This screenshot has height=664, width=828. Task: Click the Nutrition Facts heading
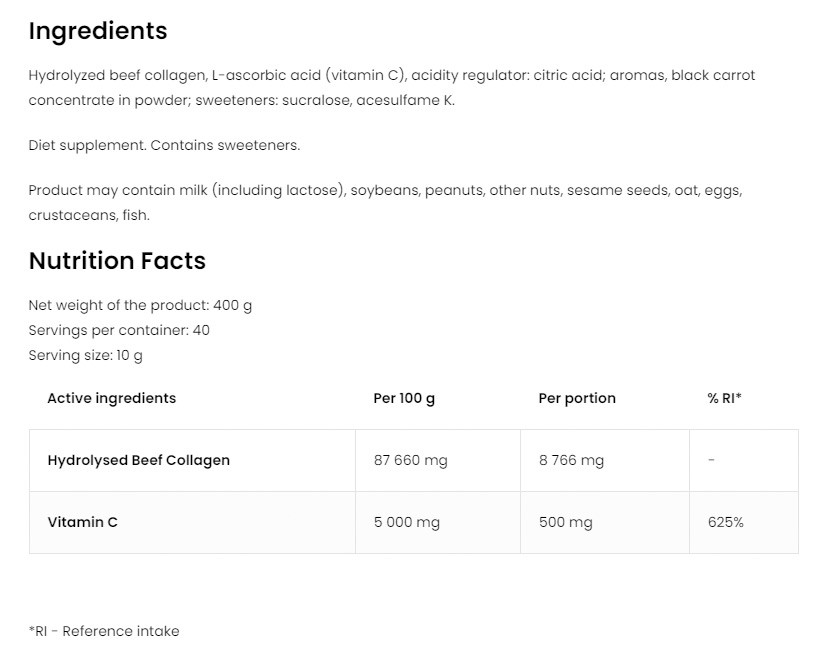point(117,261)
